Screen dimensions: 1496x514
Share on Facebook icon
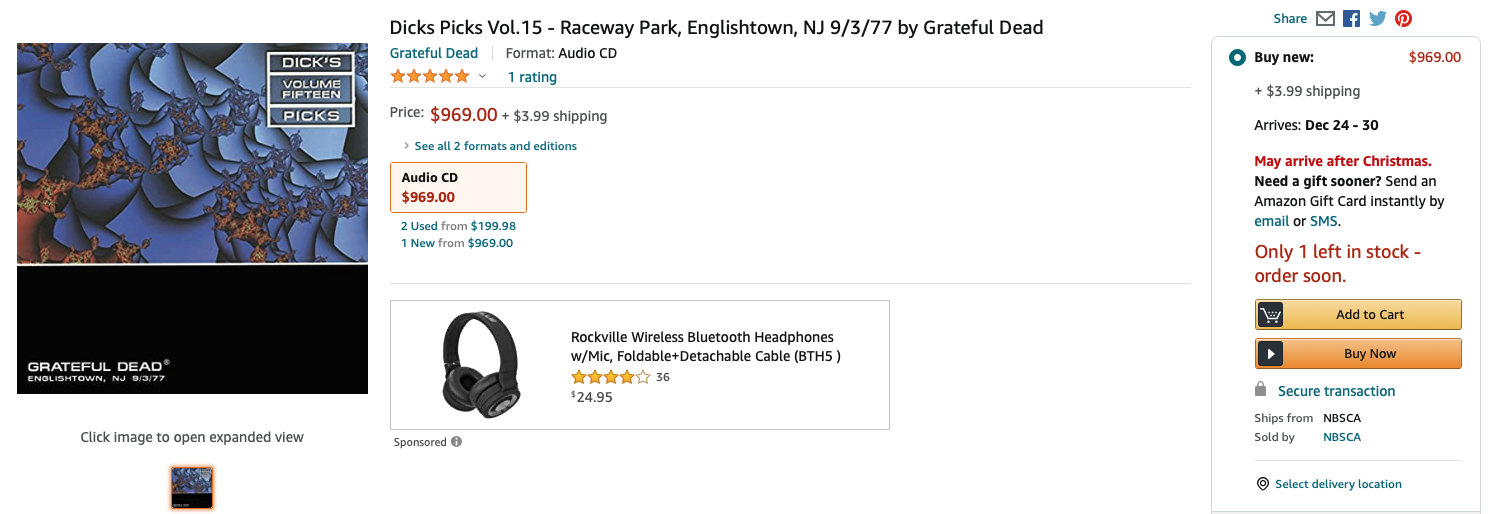1352,19
